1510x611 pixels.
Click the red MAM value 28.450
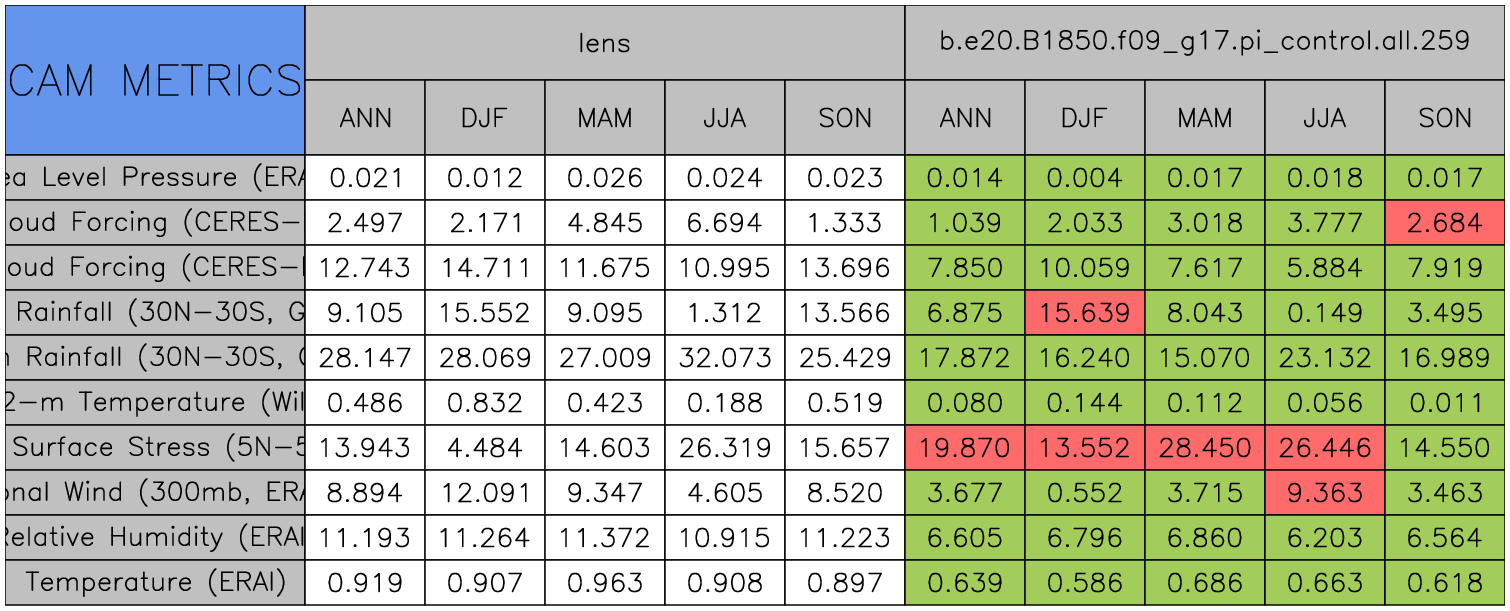1204,448
